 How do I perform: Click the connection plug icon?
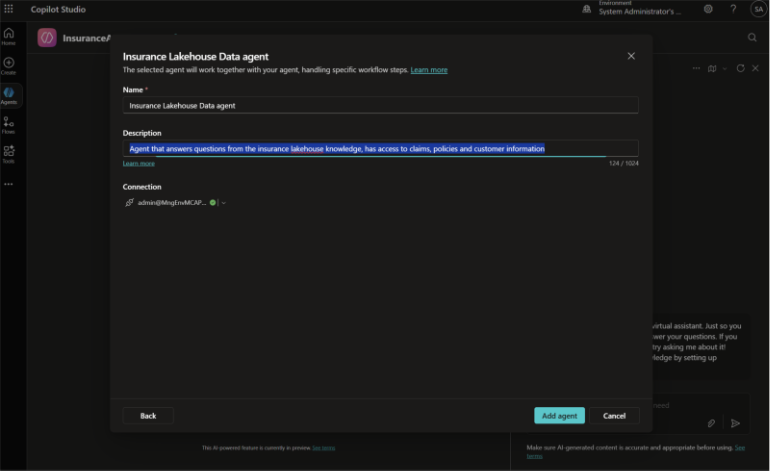(129, 203)
